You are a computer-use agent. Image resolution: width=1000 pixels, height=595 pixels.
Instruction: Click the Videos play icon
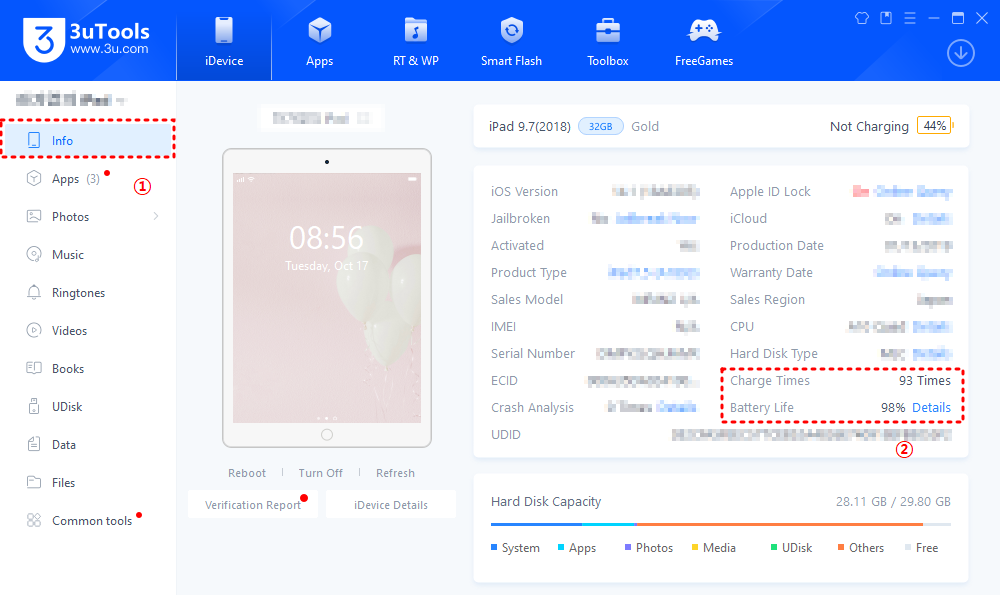tap(34, 330)
